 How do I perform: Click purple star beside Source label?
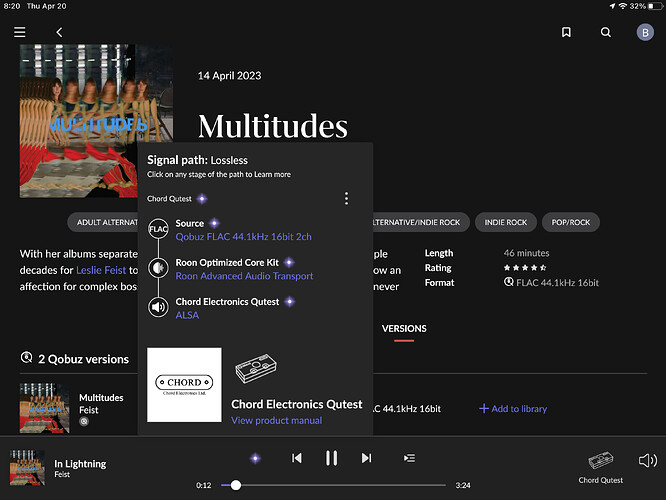pos(214,223)
